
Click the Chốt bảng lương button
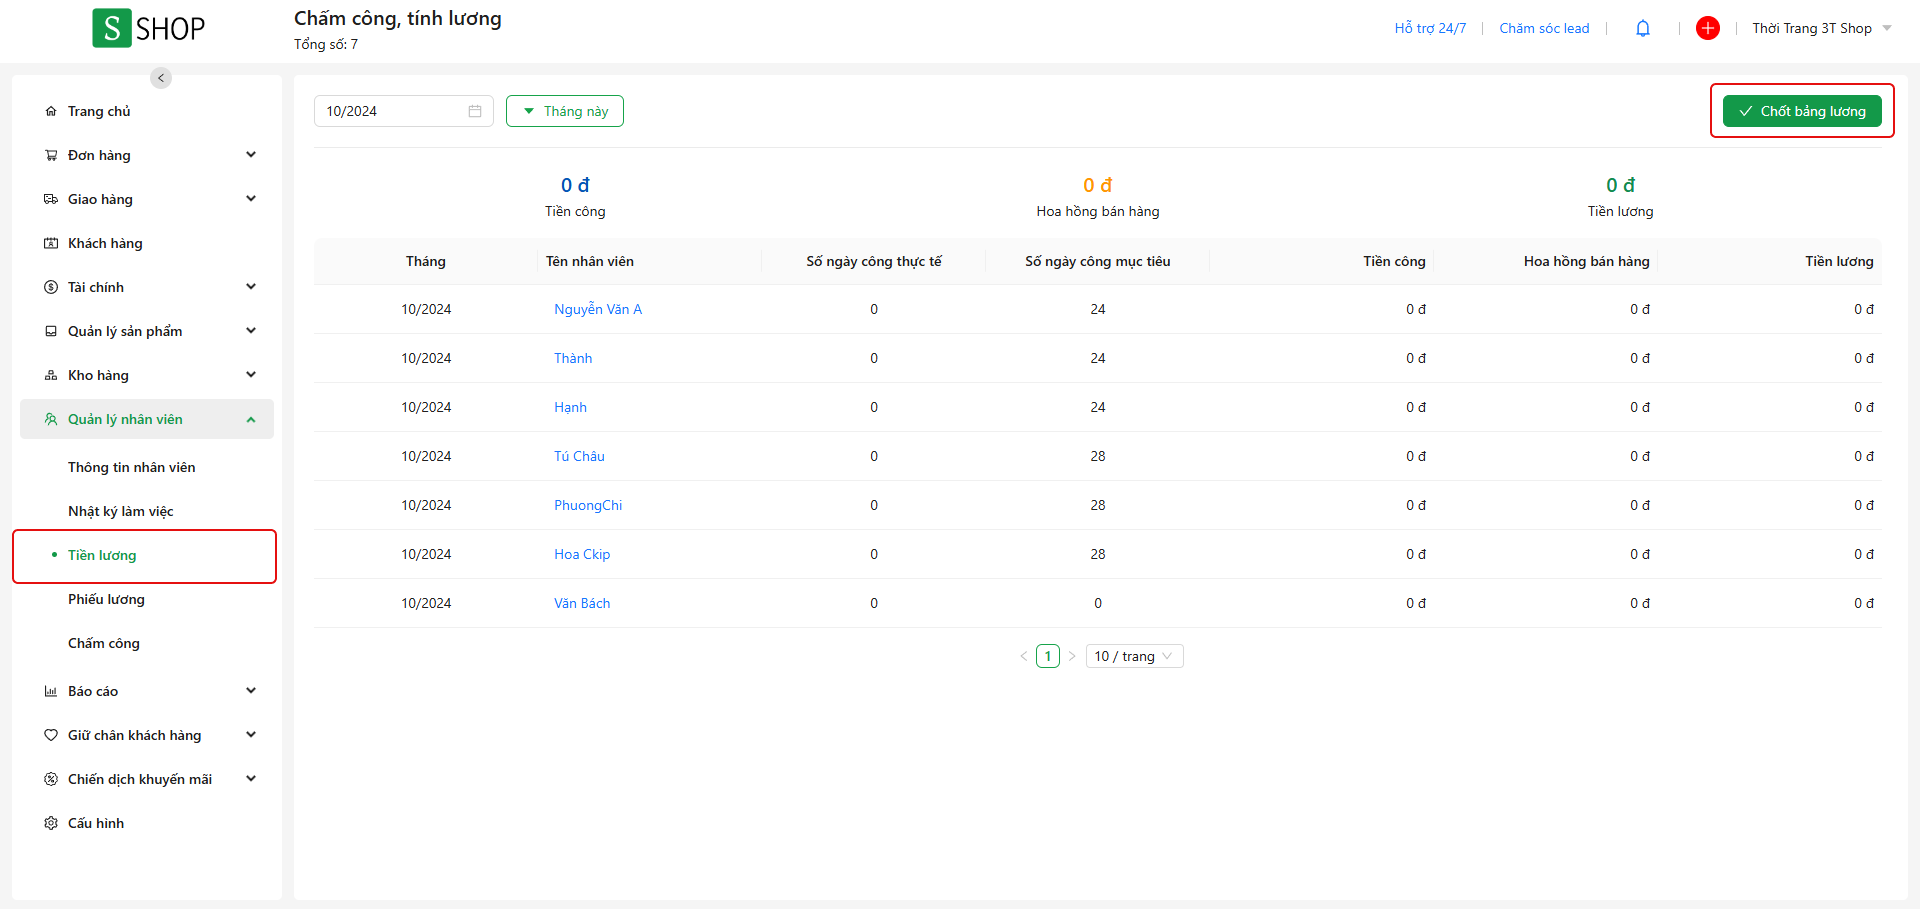click(x=1802, y=111)
